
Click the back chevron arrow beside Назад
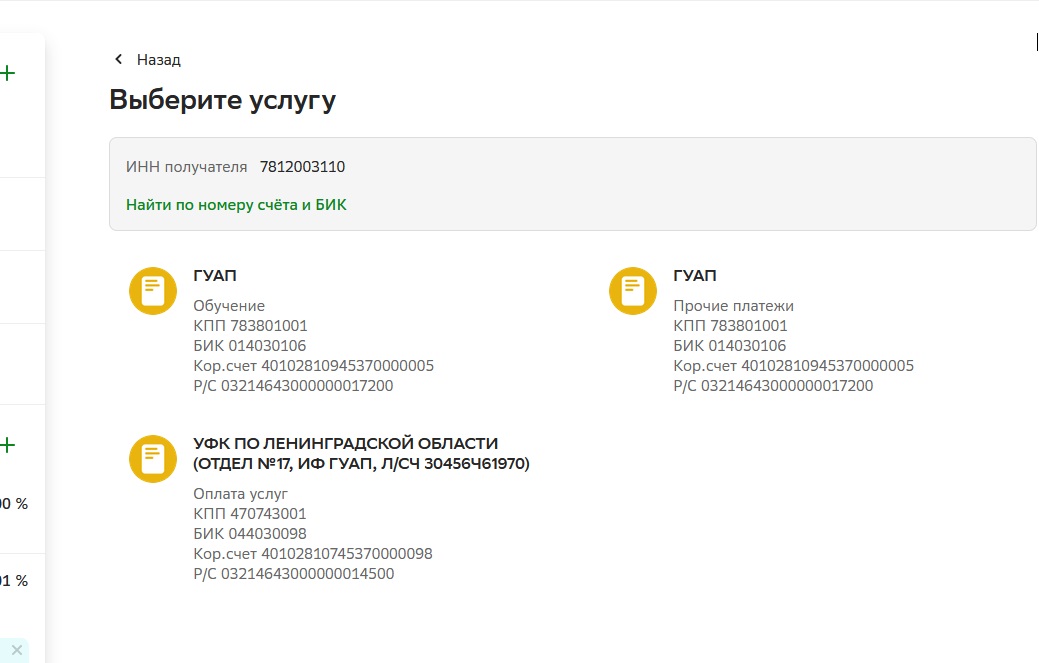pyautogui.click(x=119, y=59)
